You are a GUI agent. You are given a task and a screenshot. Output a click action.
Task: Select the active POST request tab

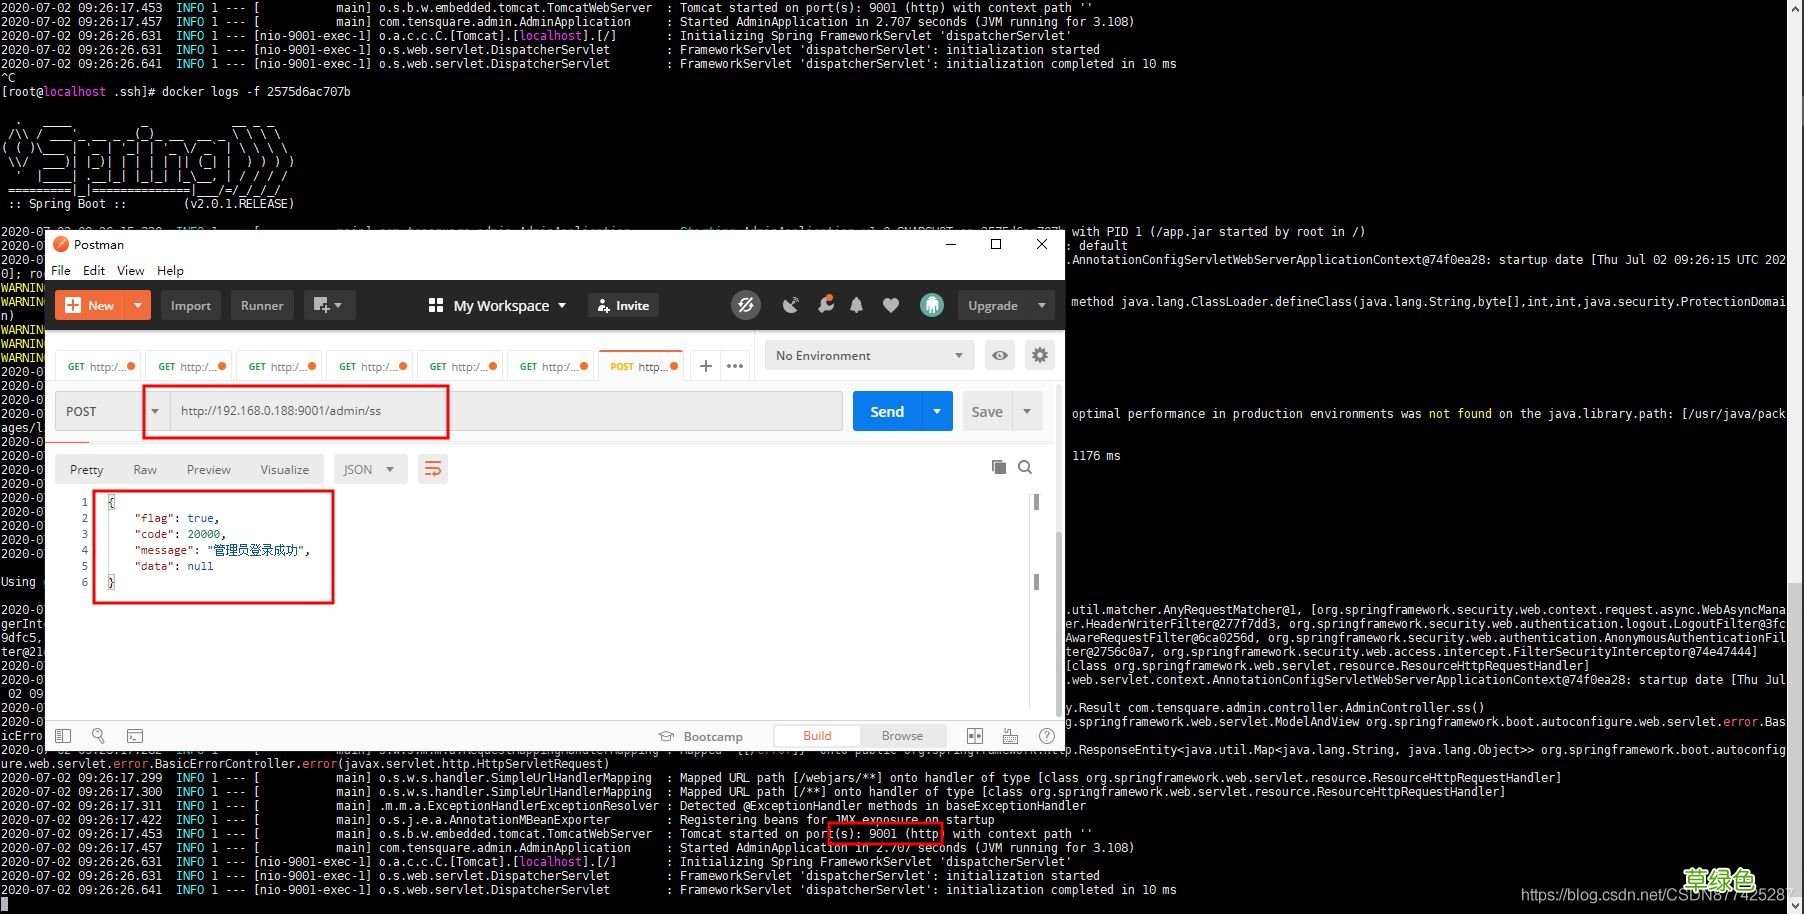click(640, 366)
